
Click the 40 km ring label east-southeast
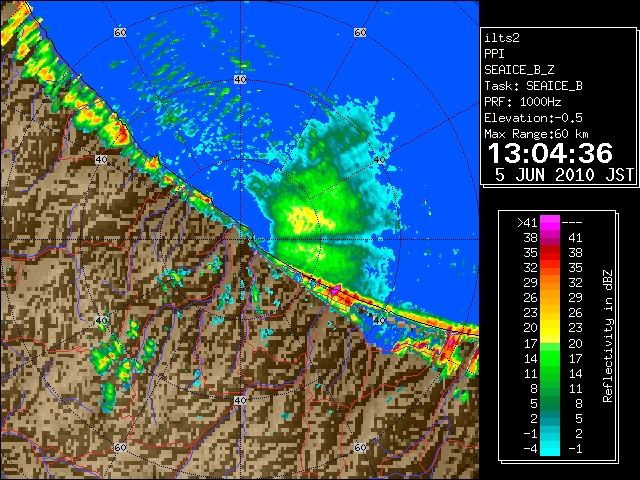click(379, 320)
